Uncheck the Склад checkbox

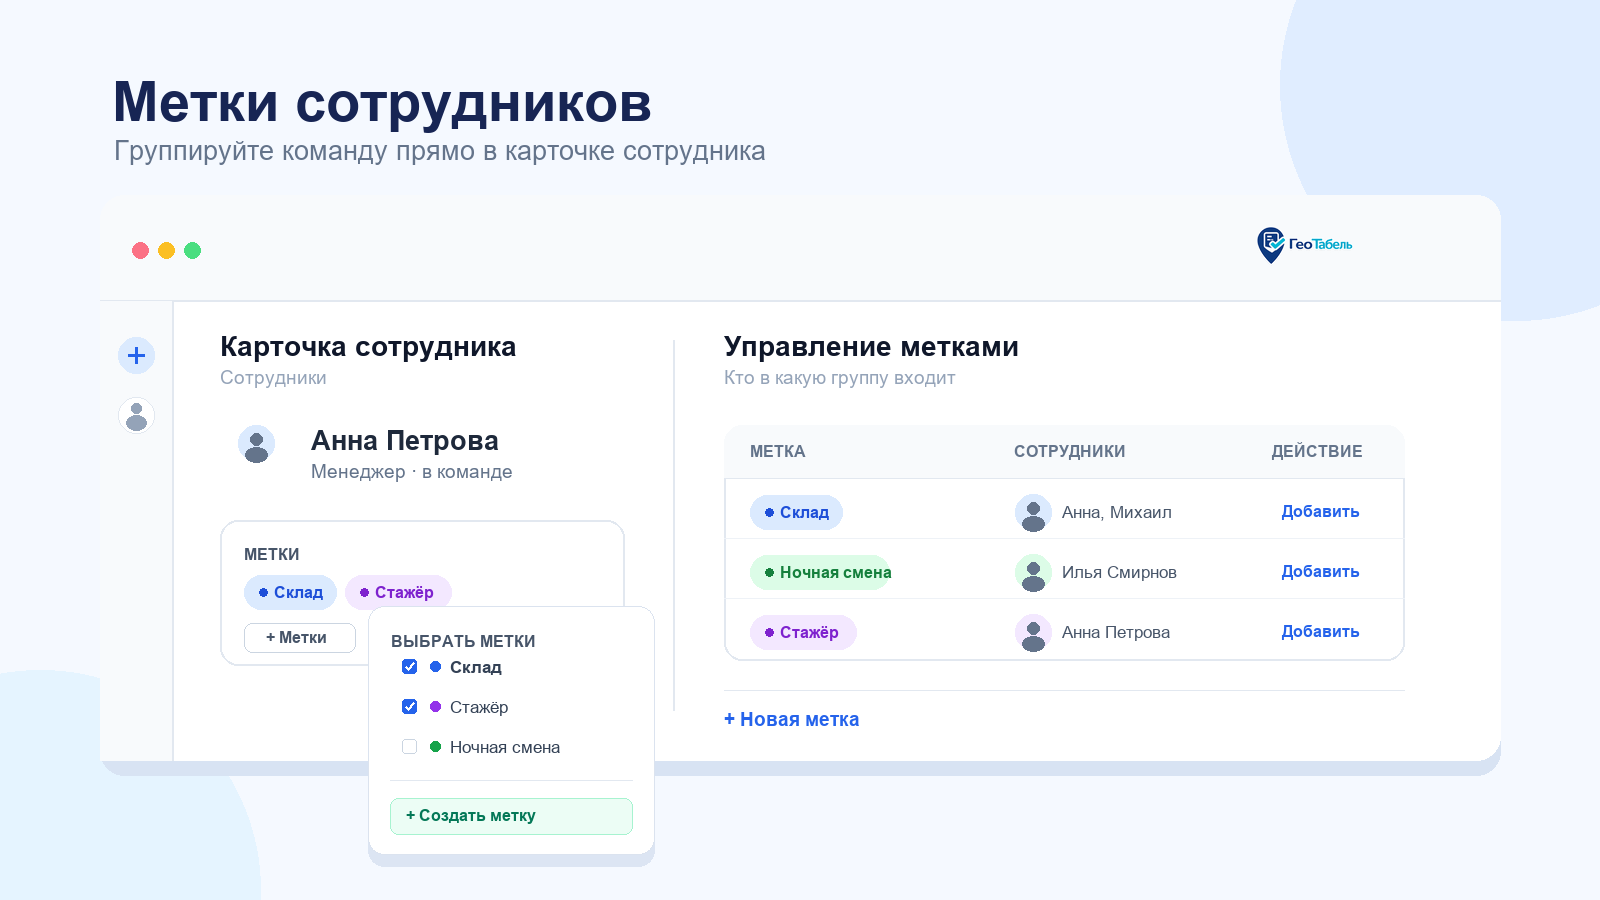[409, 667]
